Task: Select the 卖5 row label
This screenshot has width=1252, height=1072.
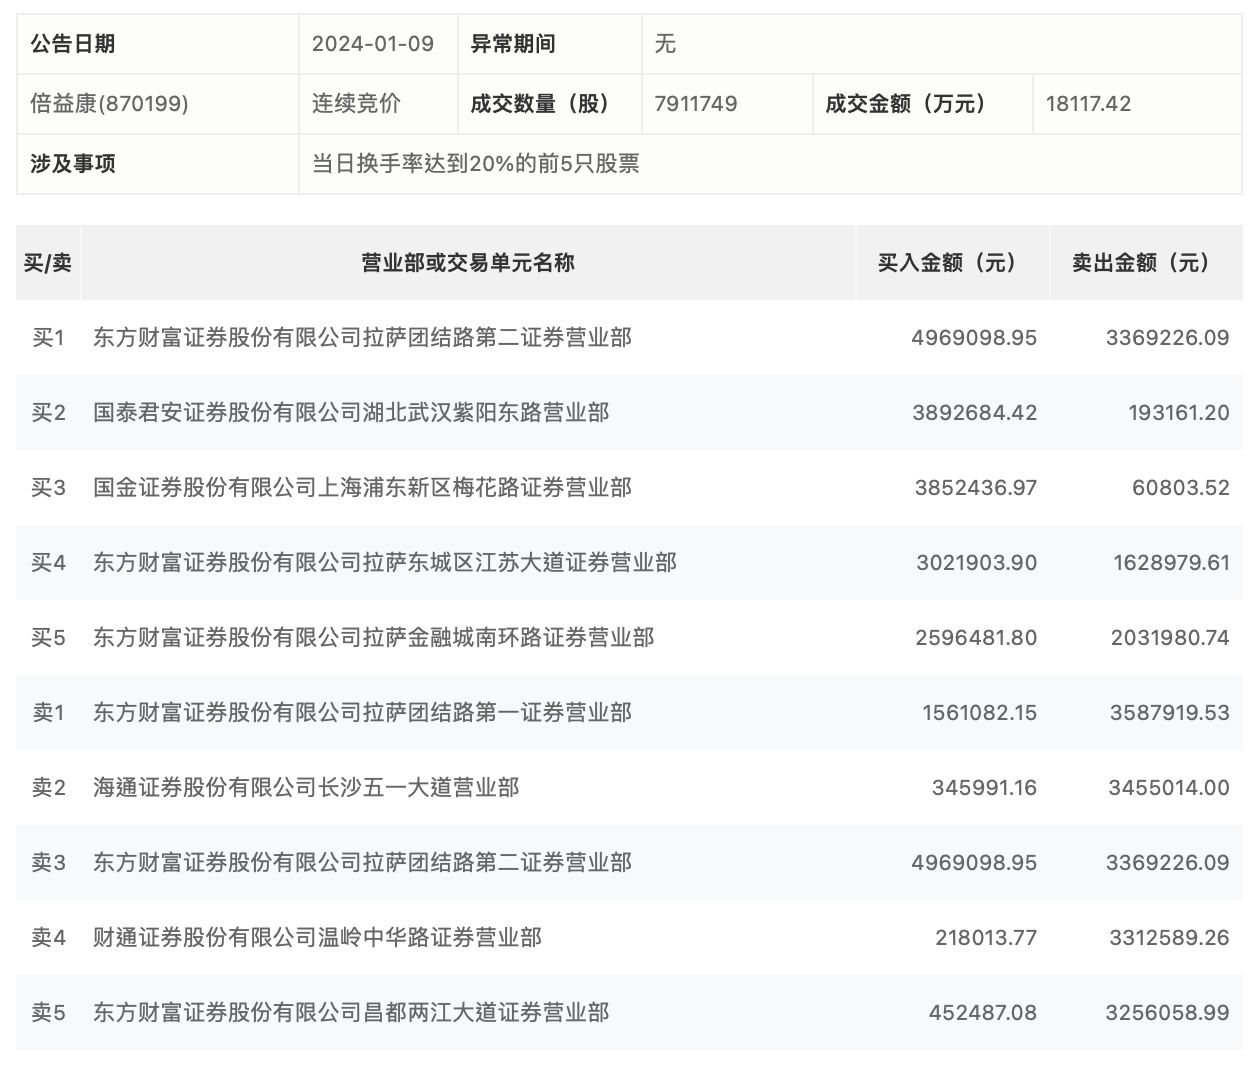Action: pyautogui.click(x=48, y=1013)
